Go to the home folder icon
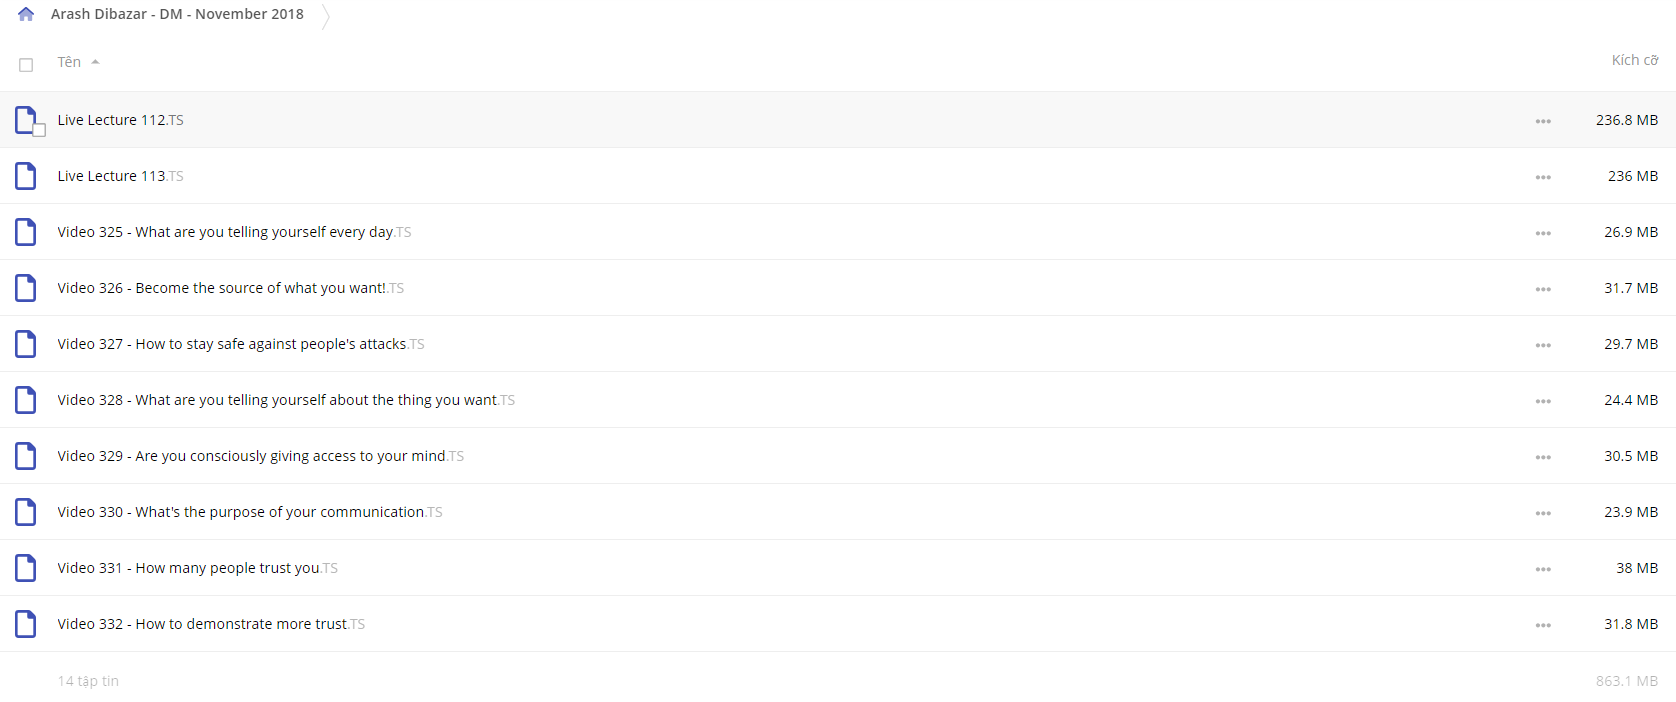Viewport: 1676px width, 702px height. pyautogui.click(x=26, y=14)
